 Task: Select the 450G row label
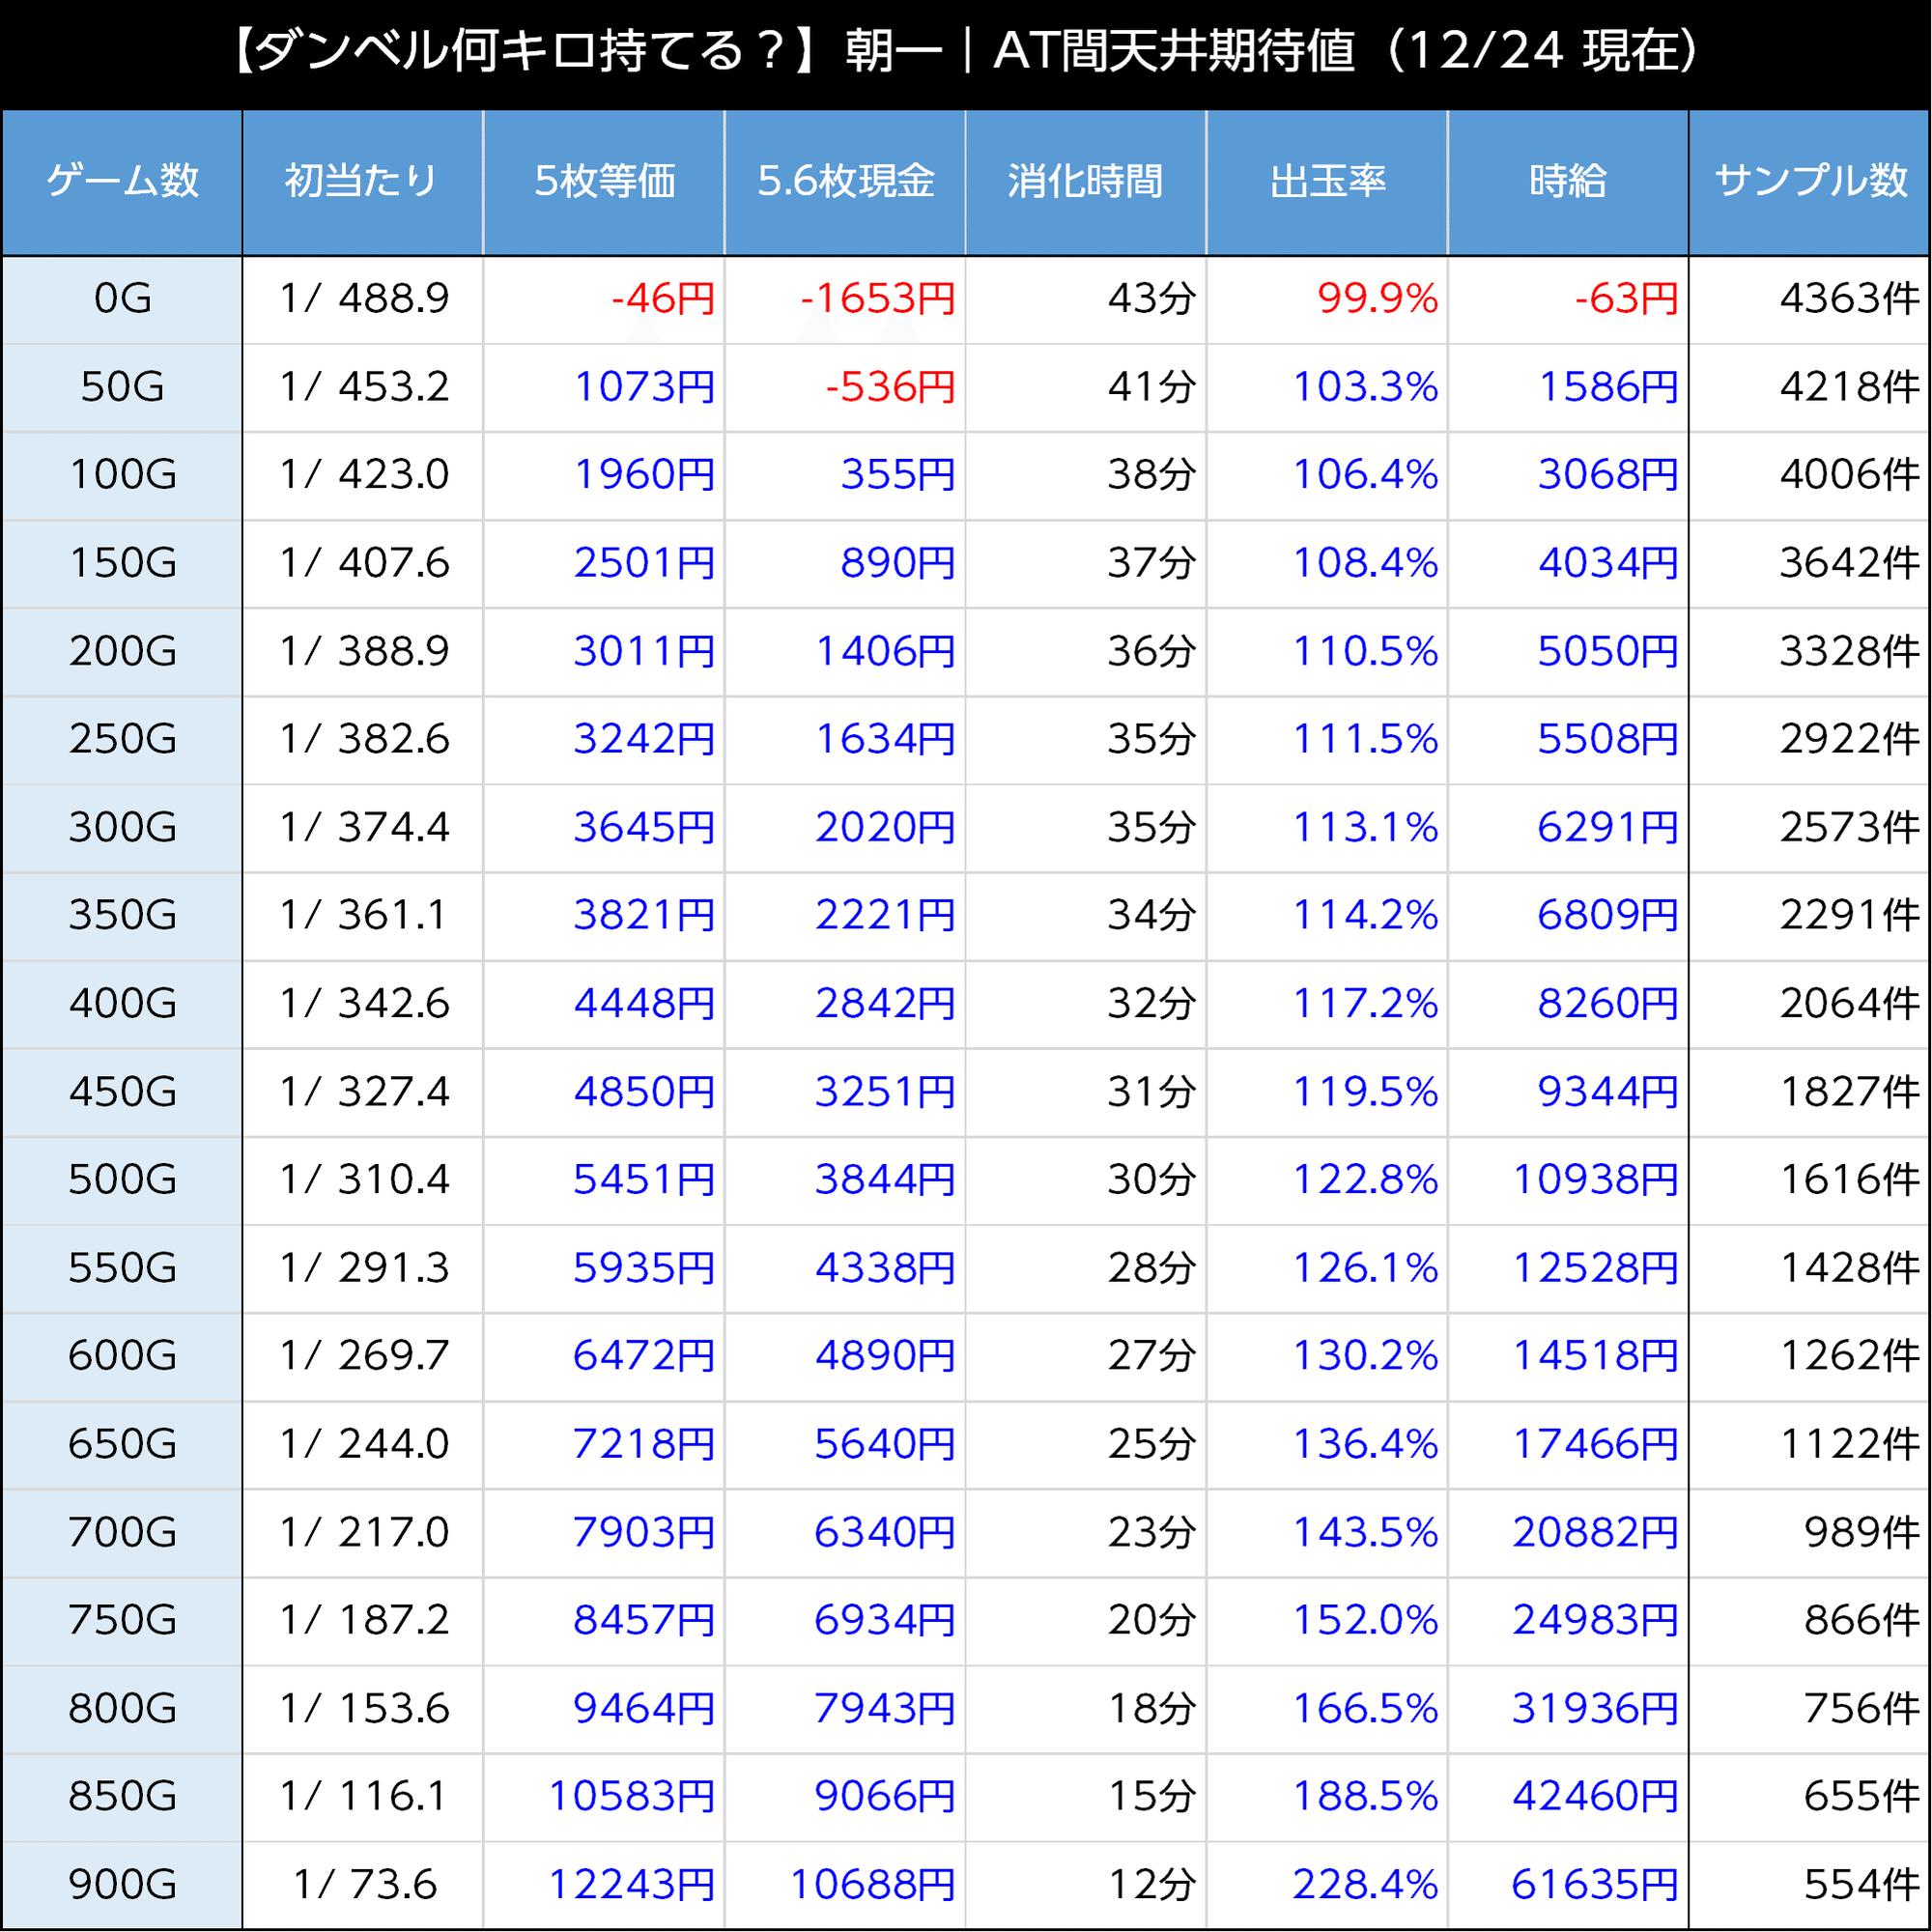122,1093
